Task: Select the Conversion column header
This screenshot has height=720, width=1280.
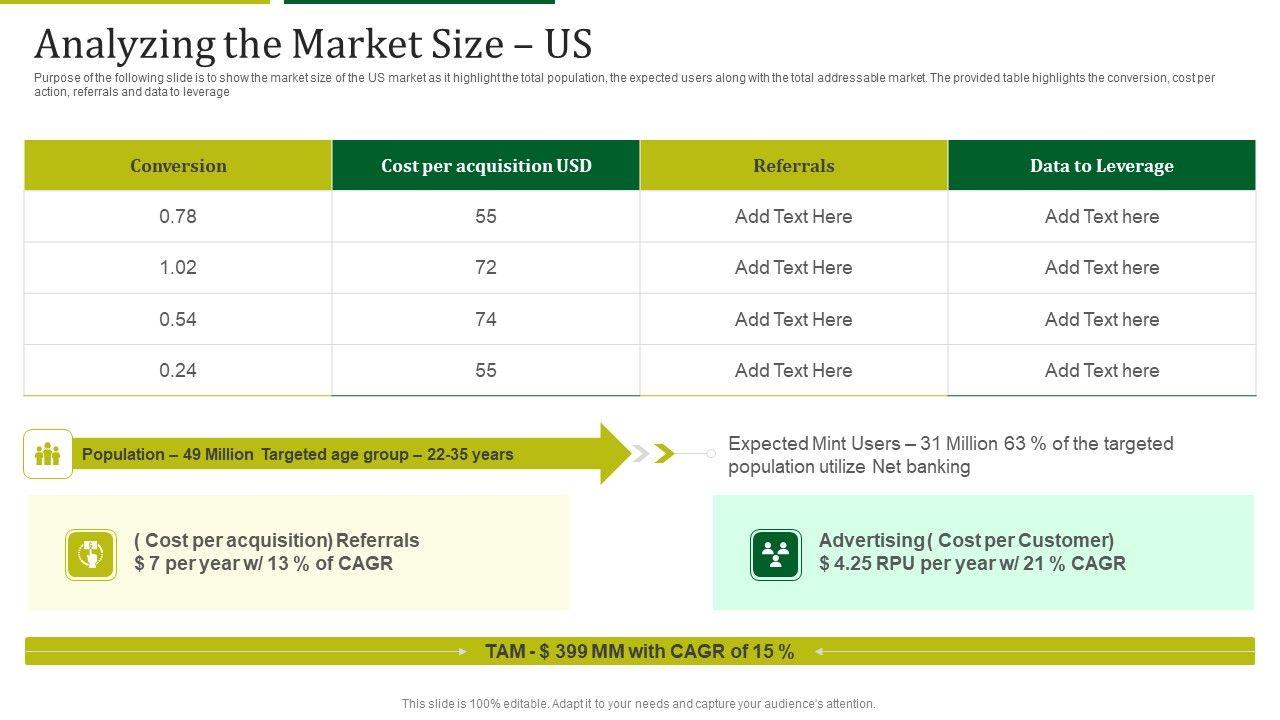Action: click(x=178, y=166)
